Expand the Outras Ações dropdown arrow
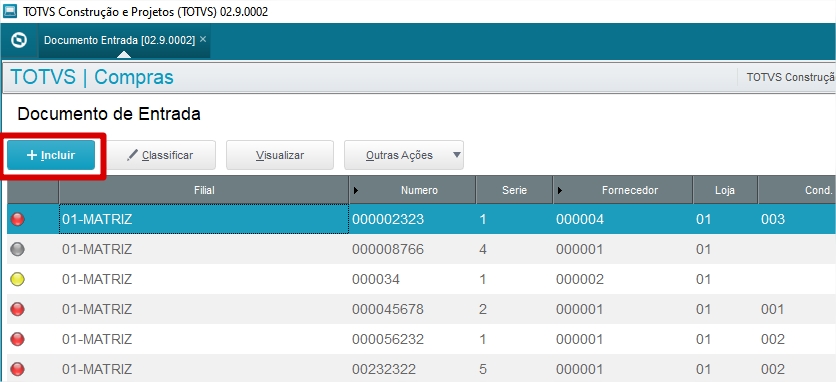The height and width of the screenshot is (382, 836). click(456, 155)
